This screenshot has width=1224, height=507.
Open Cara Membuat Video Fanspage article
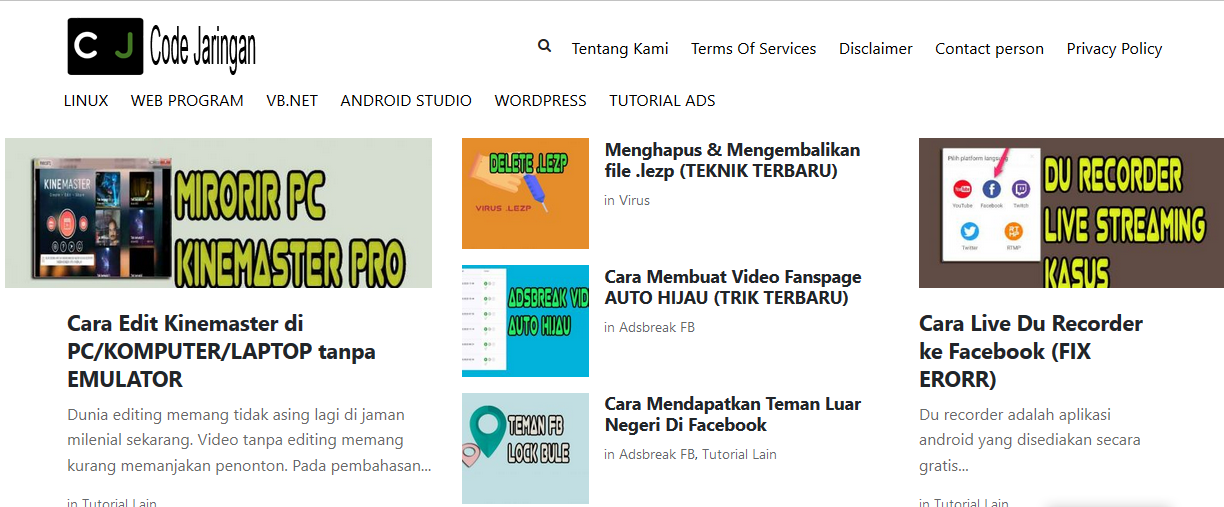click(x=733, y=287)
